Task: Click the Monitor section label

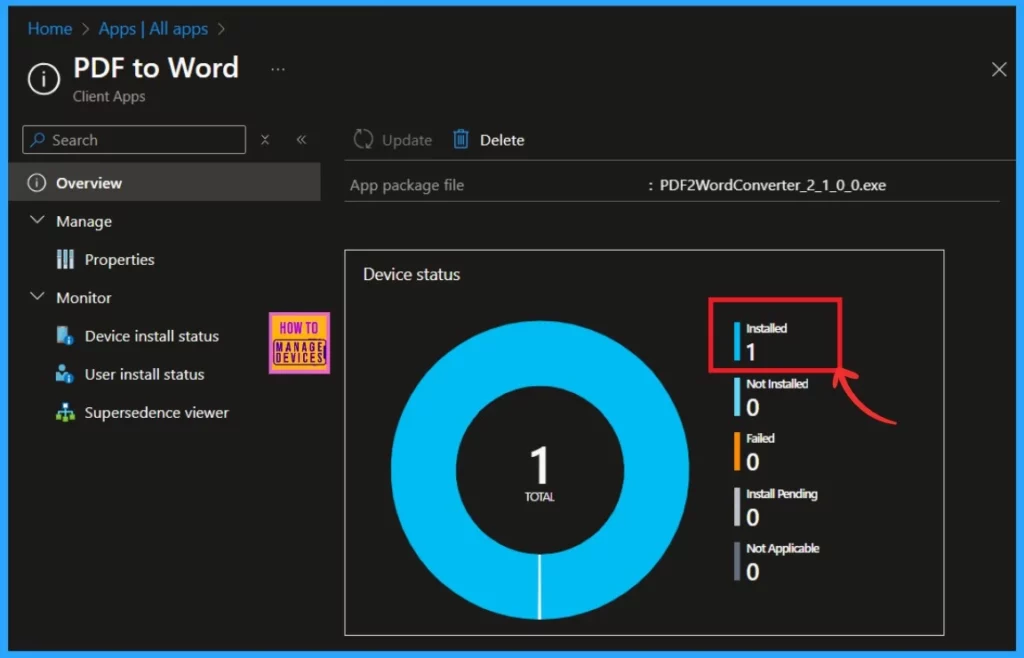Action: pyautogui.click(x=84, y=298)
